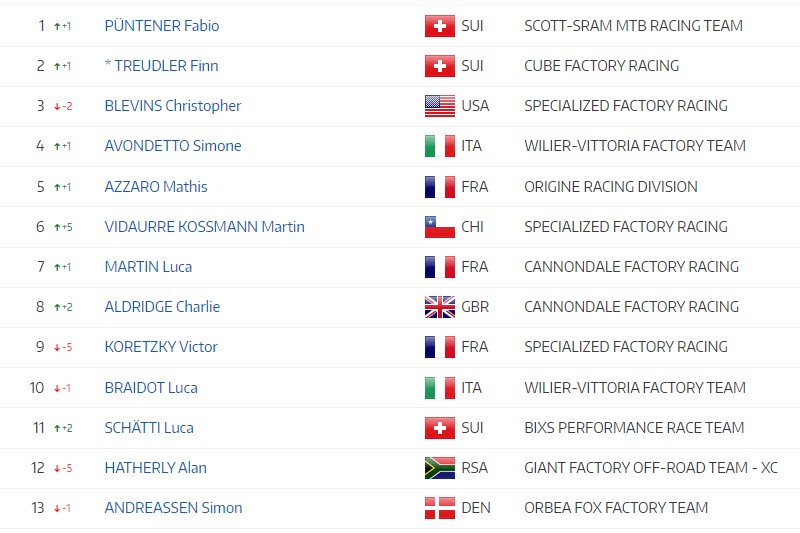The height and width of the screenshot is (533, 800).
Task: Click the BRAIDOT Luca name link
Action: pos(151,388)
